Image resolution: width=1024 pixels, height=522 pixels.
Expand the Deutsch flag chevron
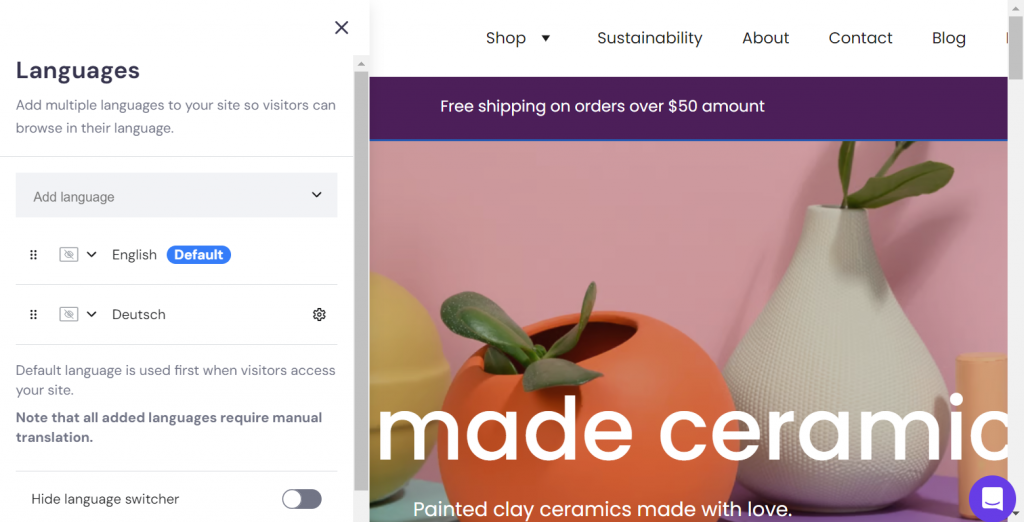coord(92,314)
